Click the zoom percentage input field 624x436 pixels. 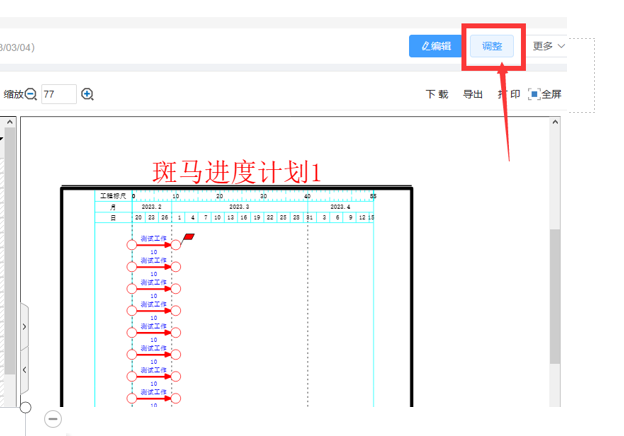tap(59, 94)
